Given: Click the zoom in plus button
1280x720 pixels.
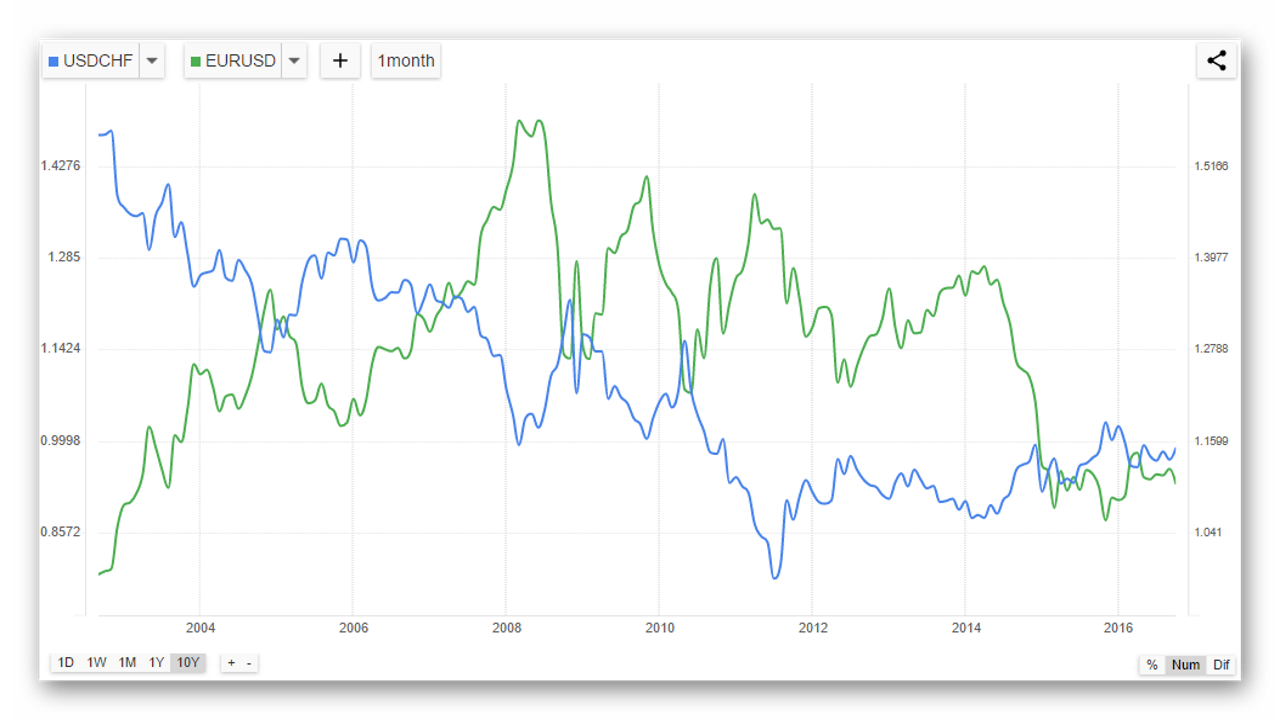Looking at the screenshot, I should pos(231,663).
